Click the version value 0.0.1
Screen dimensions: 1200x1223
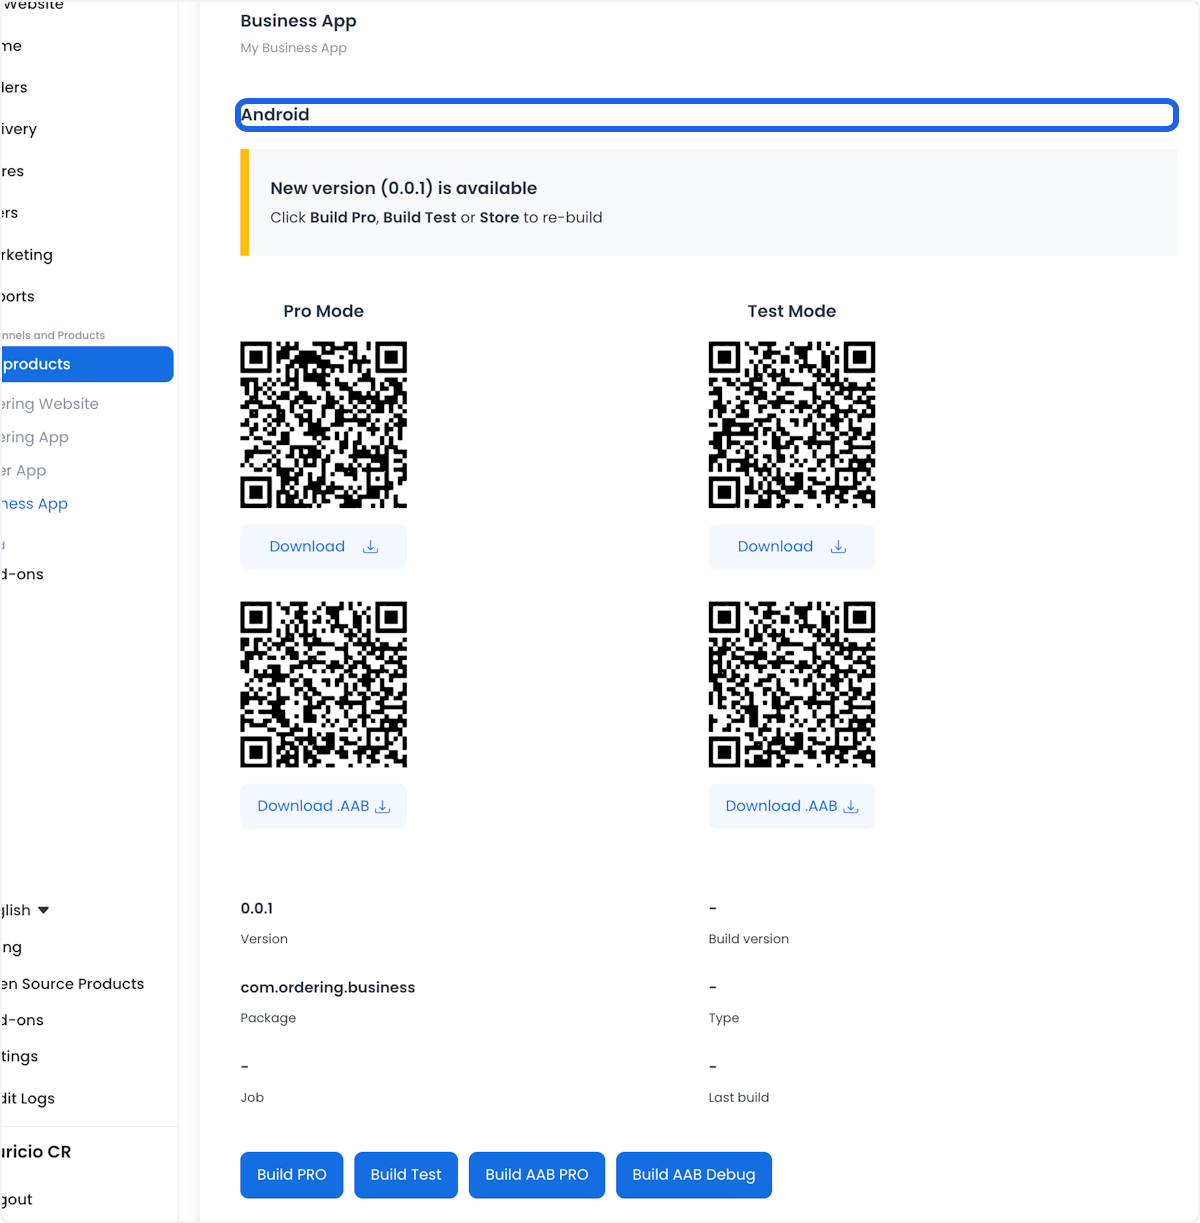coord(257,908)
